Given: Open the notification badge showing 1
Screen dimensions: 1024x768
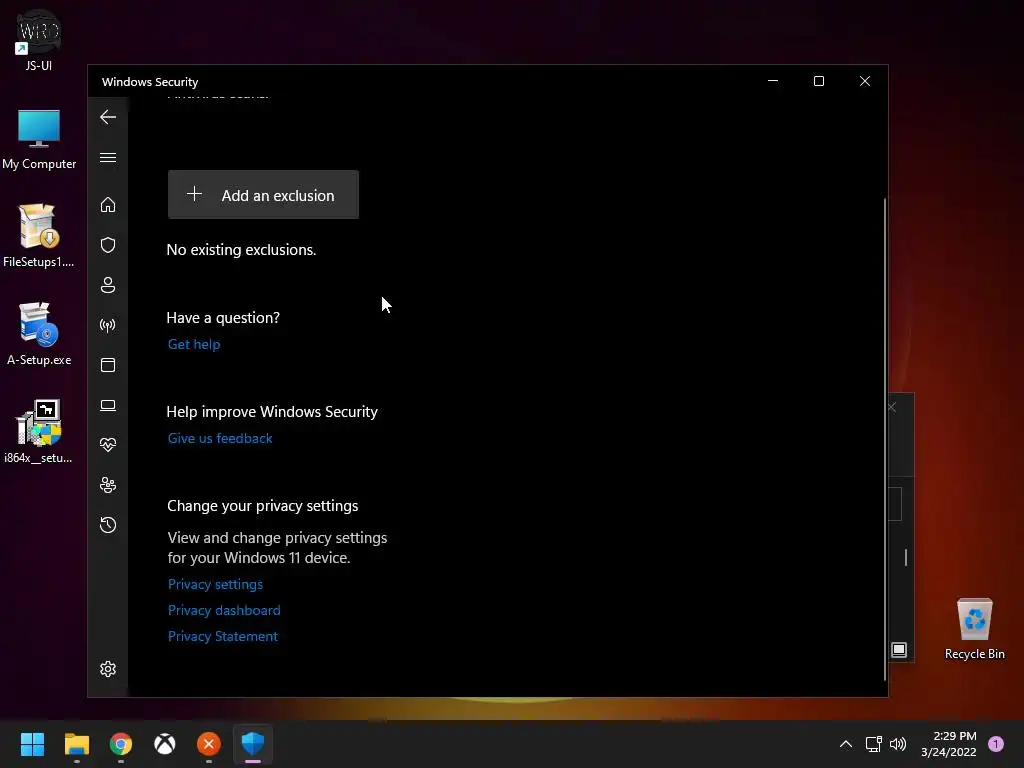Looking at the screenshot, I should (996, 744).
